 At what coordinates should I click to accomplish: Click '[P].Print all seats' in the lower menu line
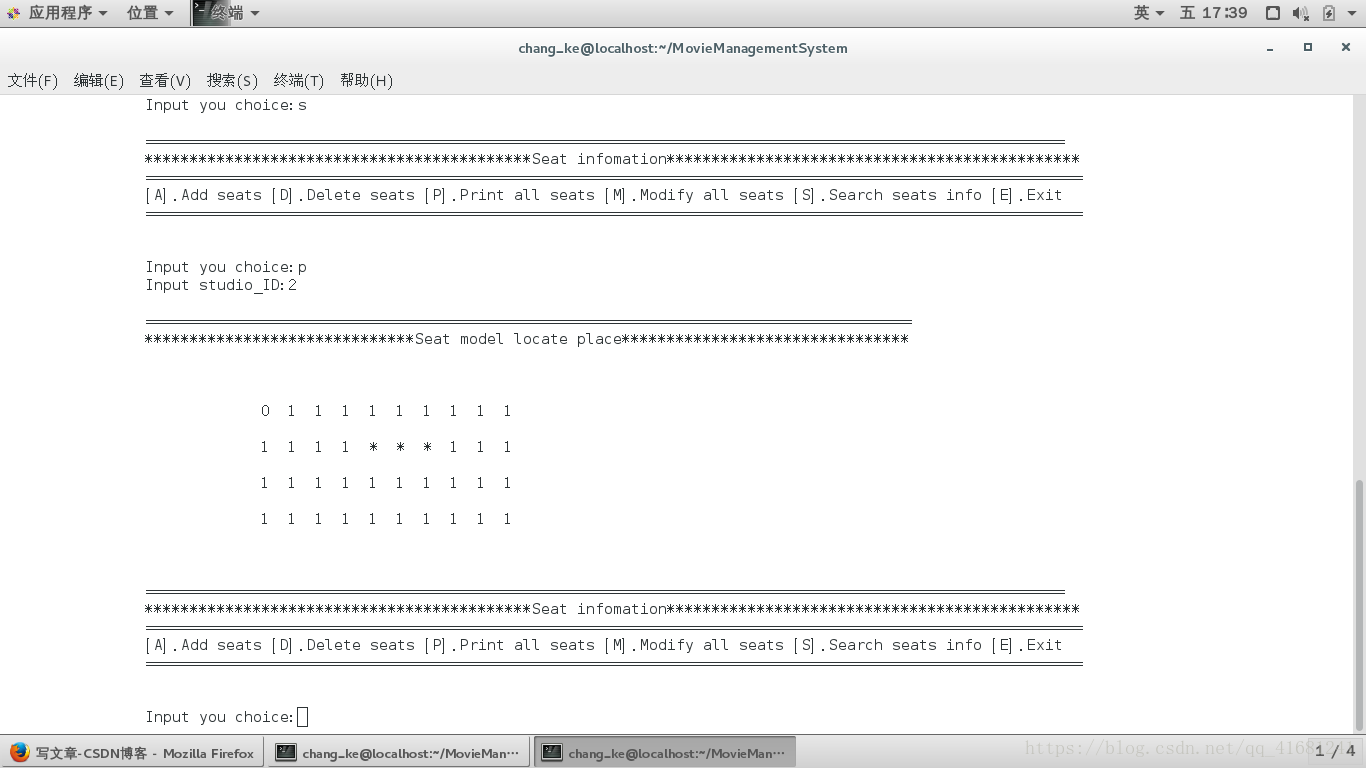pos(509,645)
